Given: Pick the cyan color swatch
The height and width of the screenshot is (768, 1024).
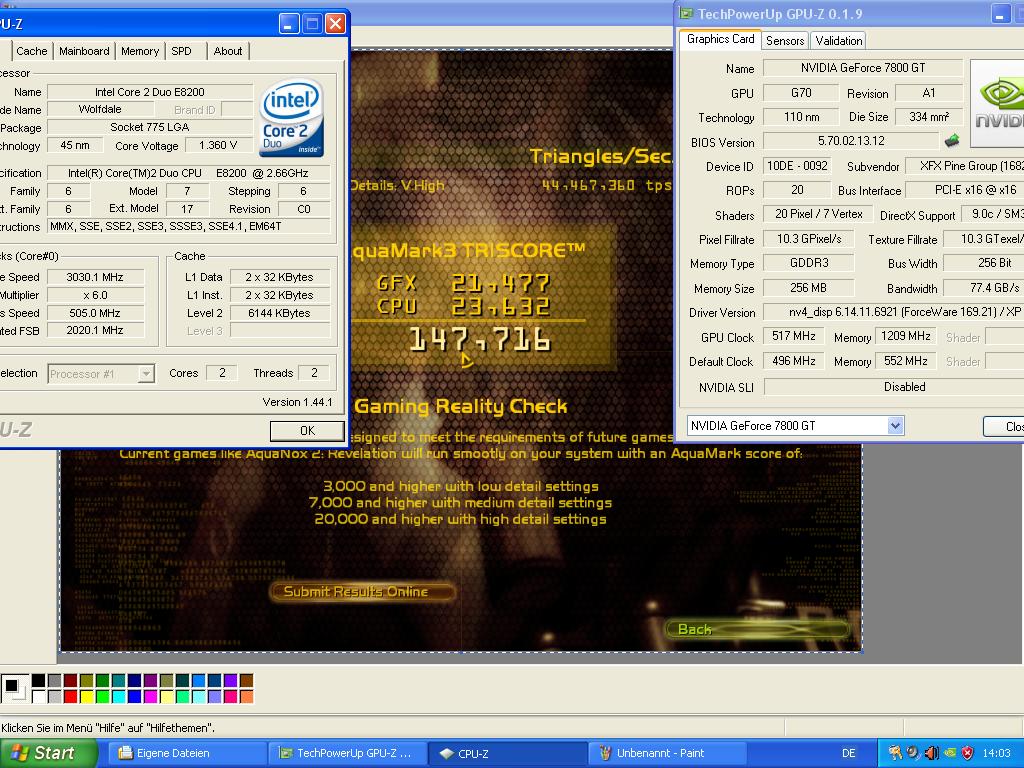Looking at the screenshot, I should 118,697.
